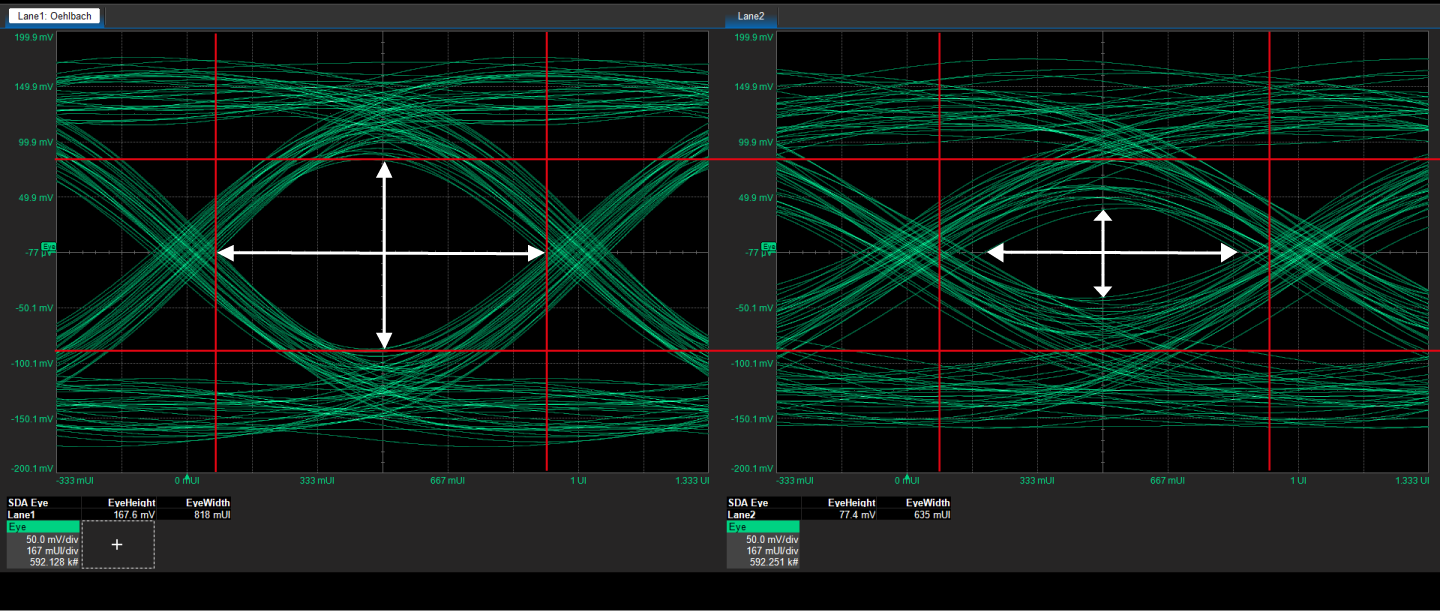Click Lane2 592.251 k# sample count

click(773, 562)
